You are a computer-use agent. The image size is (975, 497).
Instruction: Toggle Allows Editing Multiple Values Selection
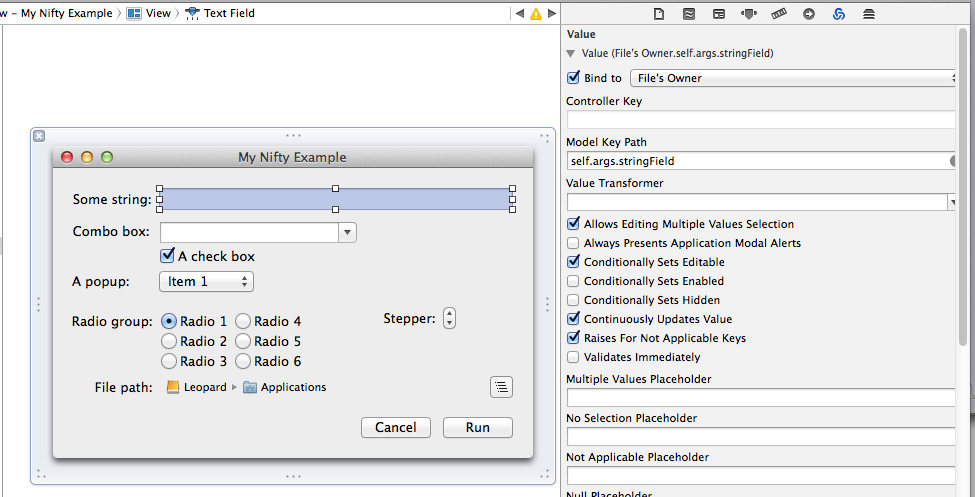click(x=573, y=224)
